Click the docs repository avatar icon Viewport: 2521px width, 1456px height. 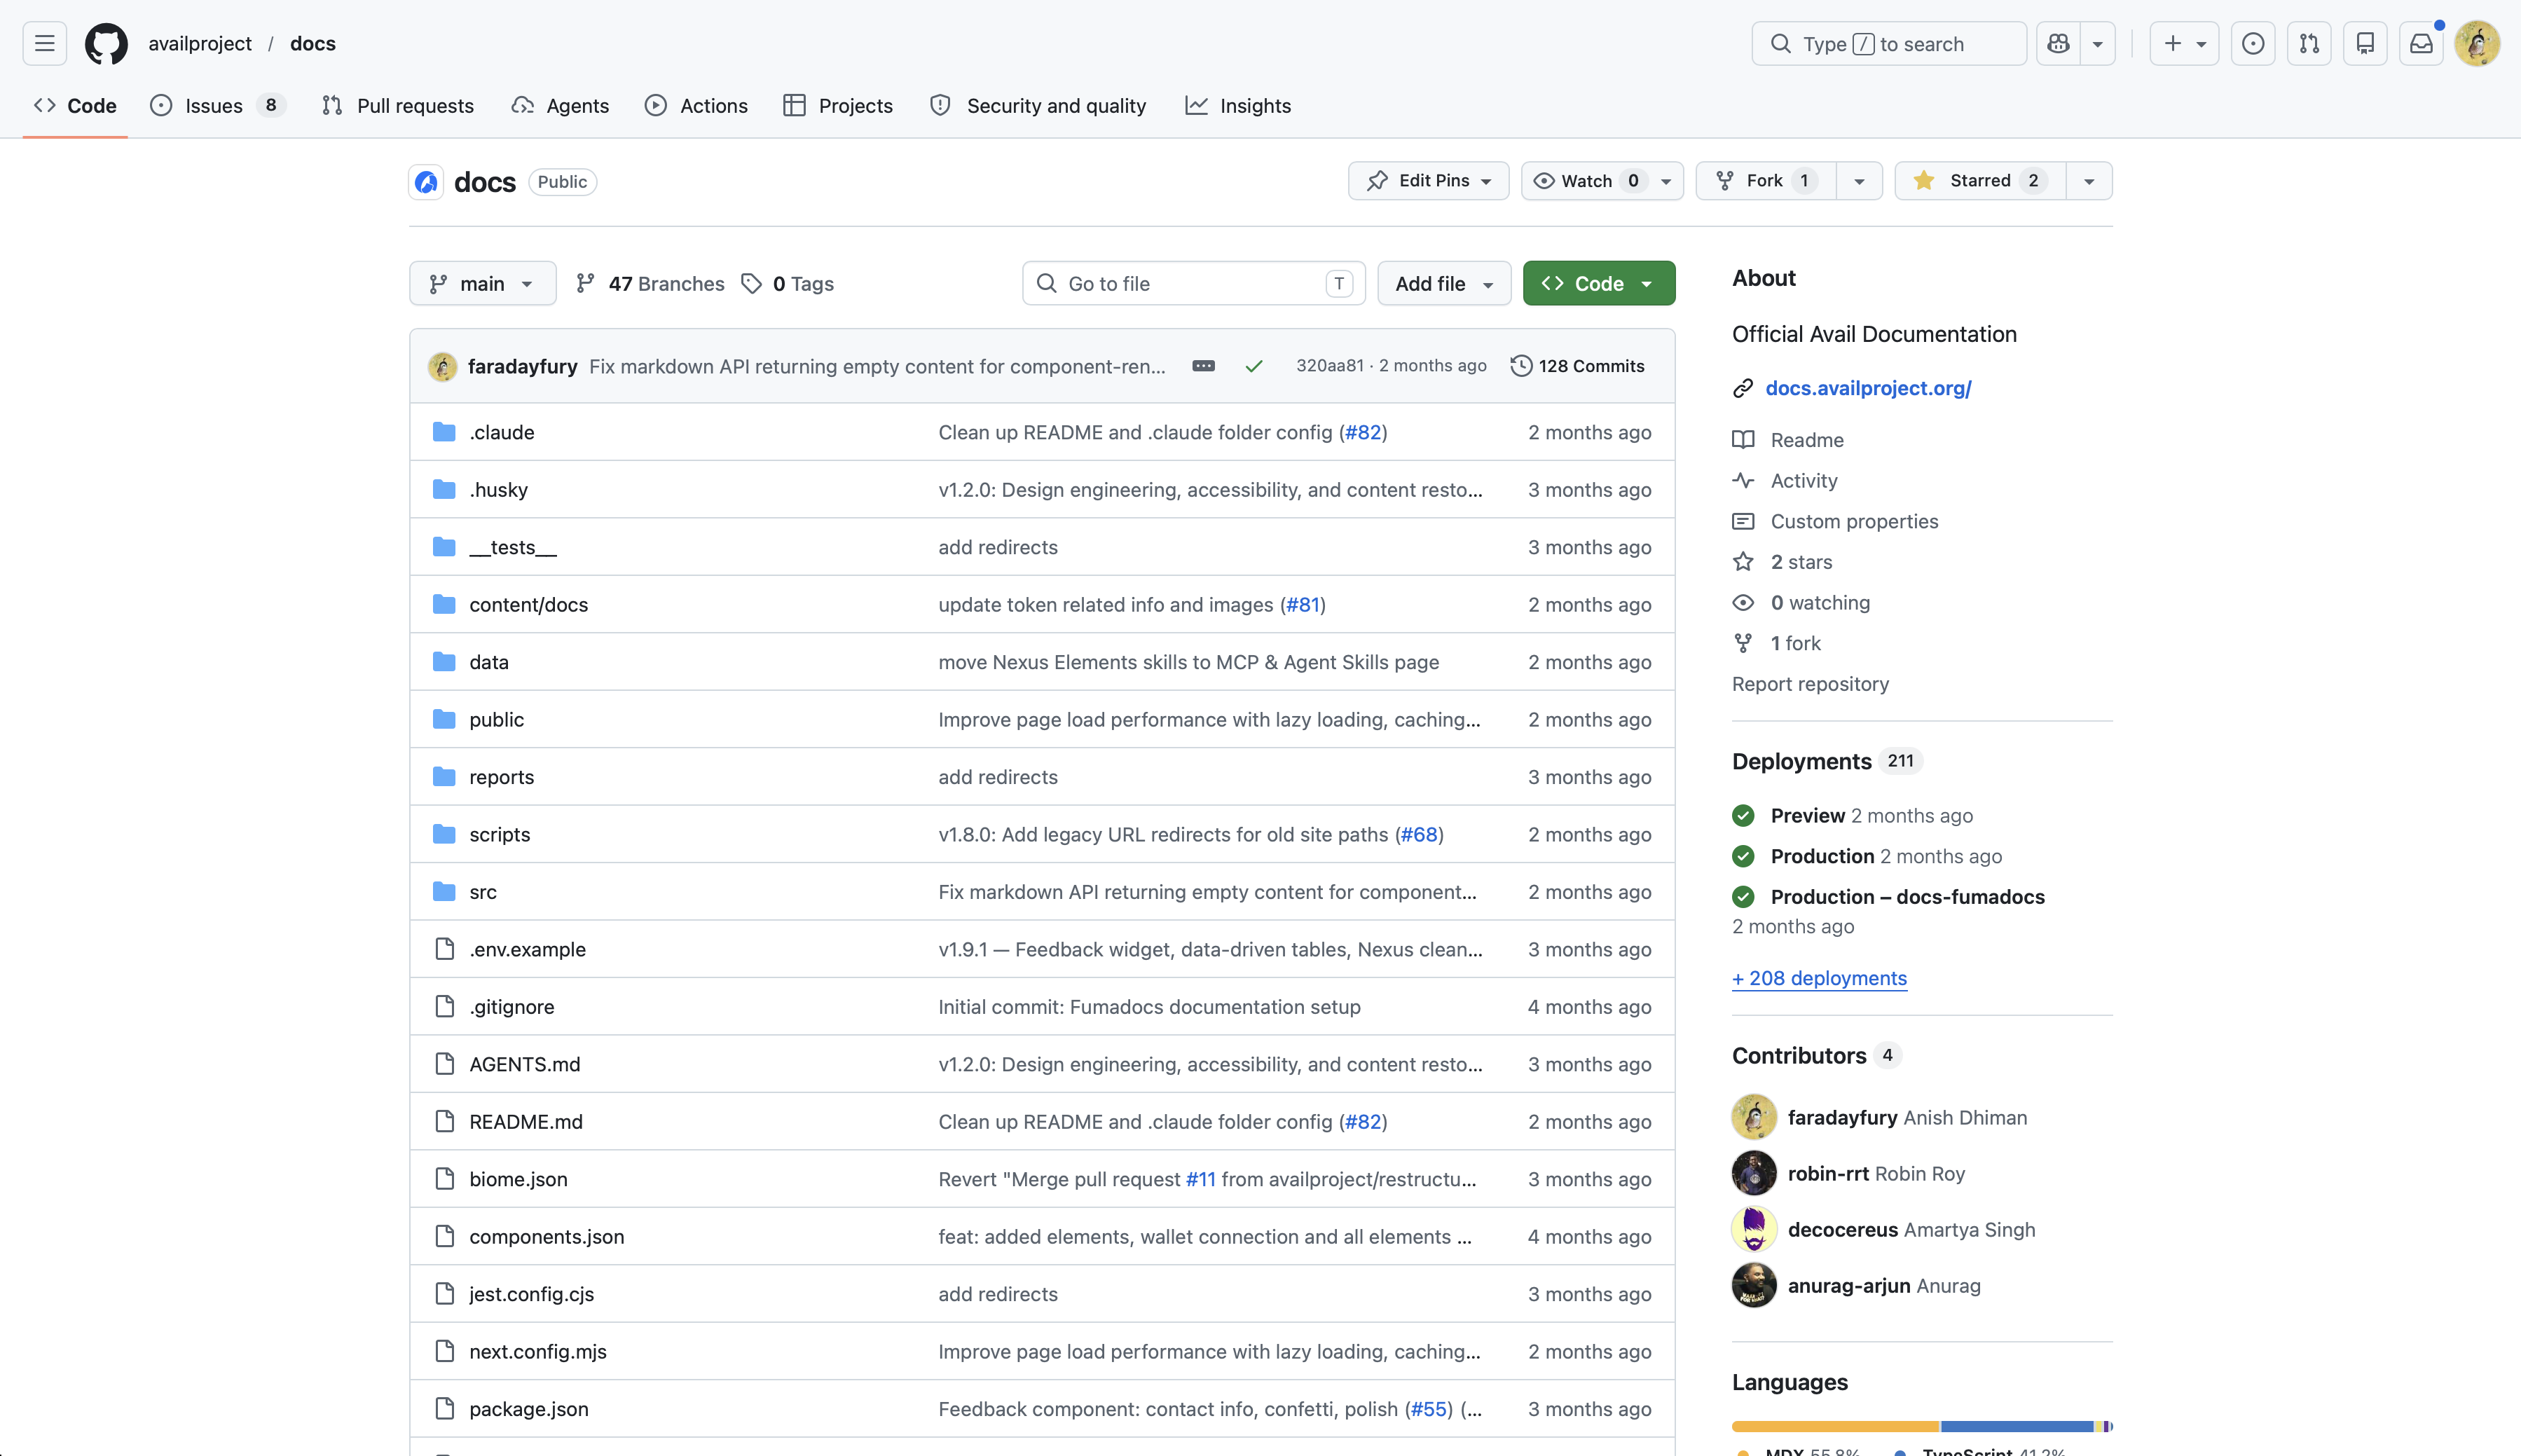coord(426,182)
